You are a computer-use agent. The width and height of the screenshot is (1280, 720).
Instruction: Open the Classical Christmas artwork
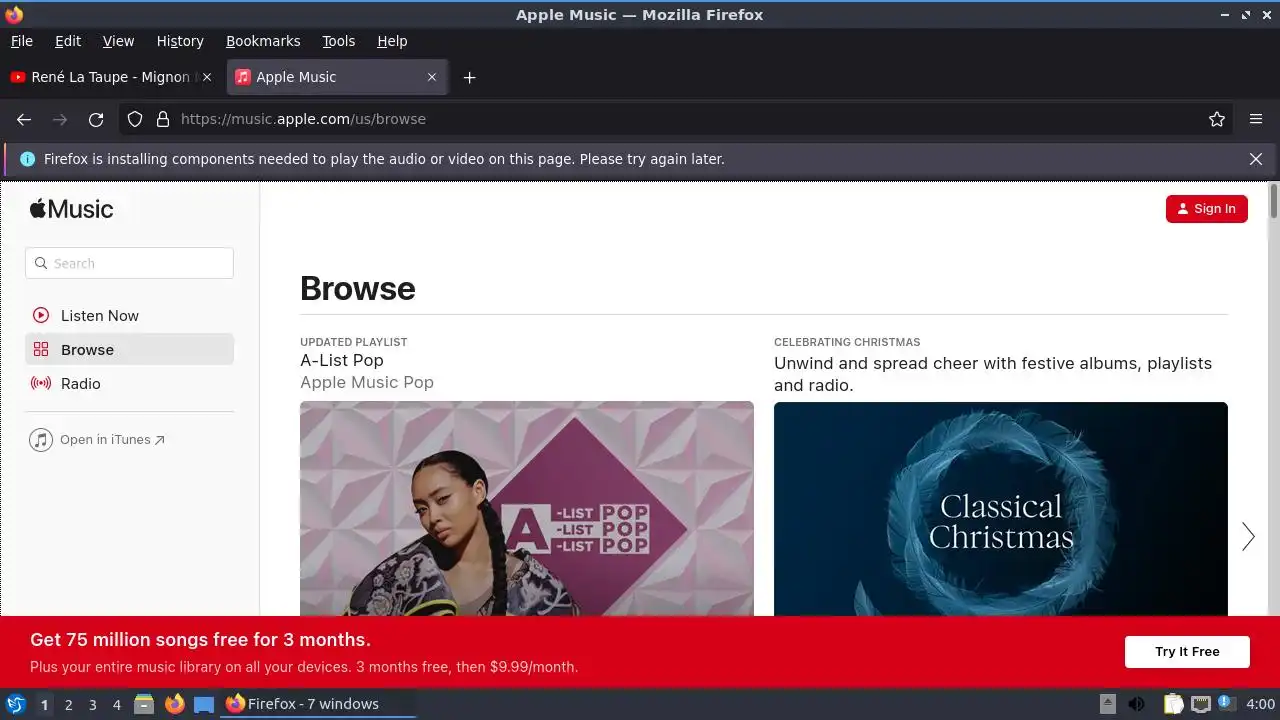pyautogui.click(x=1001, y=509)
